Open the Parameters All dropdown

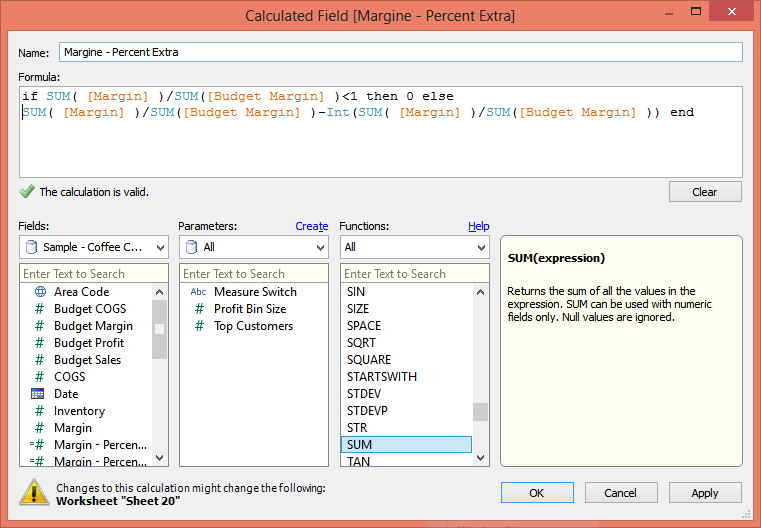point(254,247)
